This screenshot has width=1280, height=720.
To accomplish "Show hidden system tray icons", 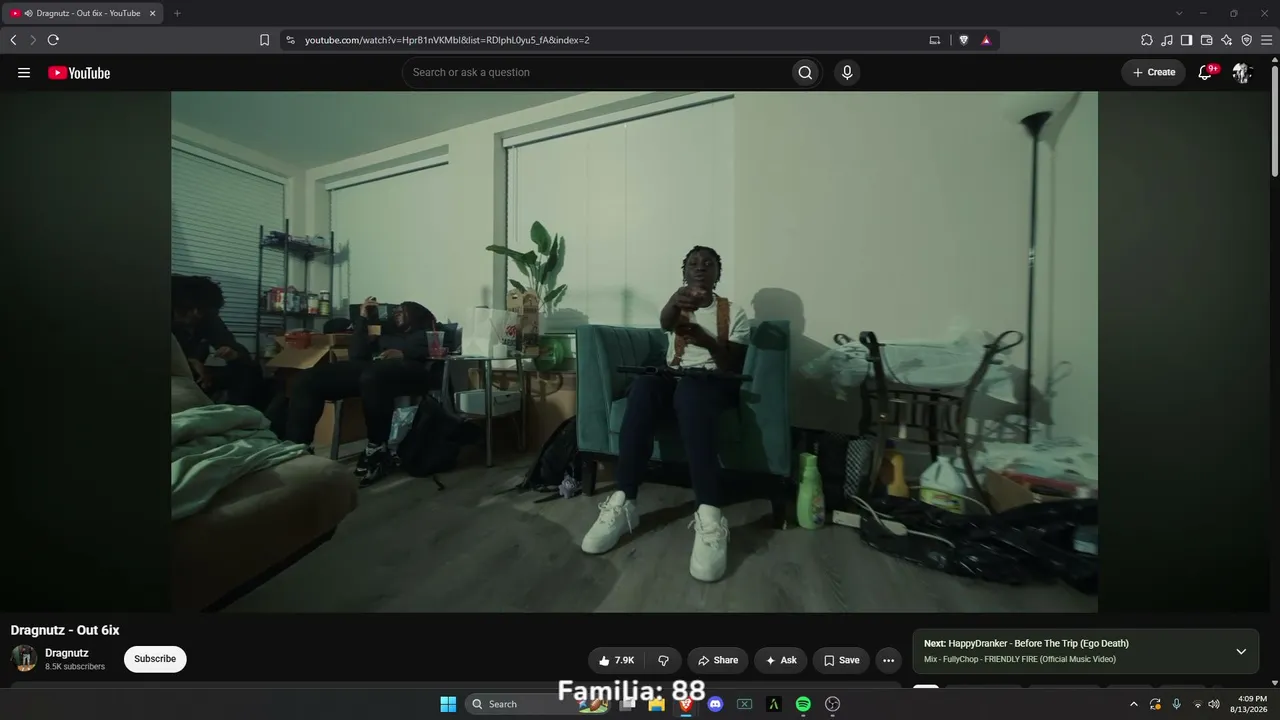I will click(1134, 704).
